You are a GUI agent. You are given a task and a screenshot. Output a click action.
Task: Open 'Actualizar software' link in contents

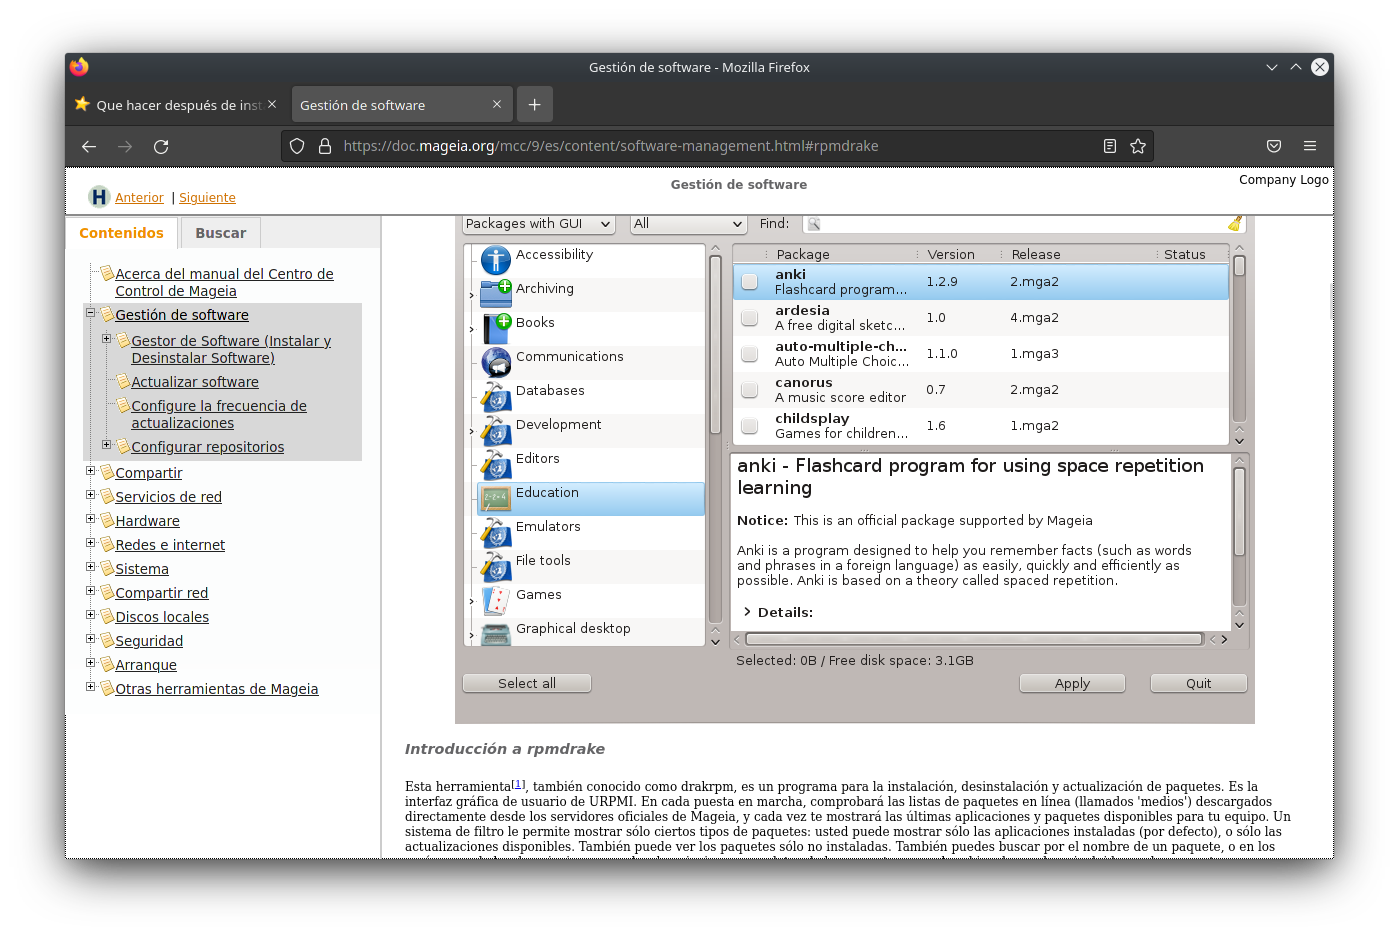click(x=195, y=382)
